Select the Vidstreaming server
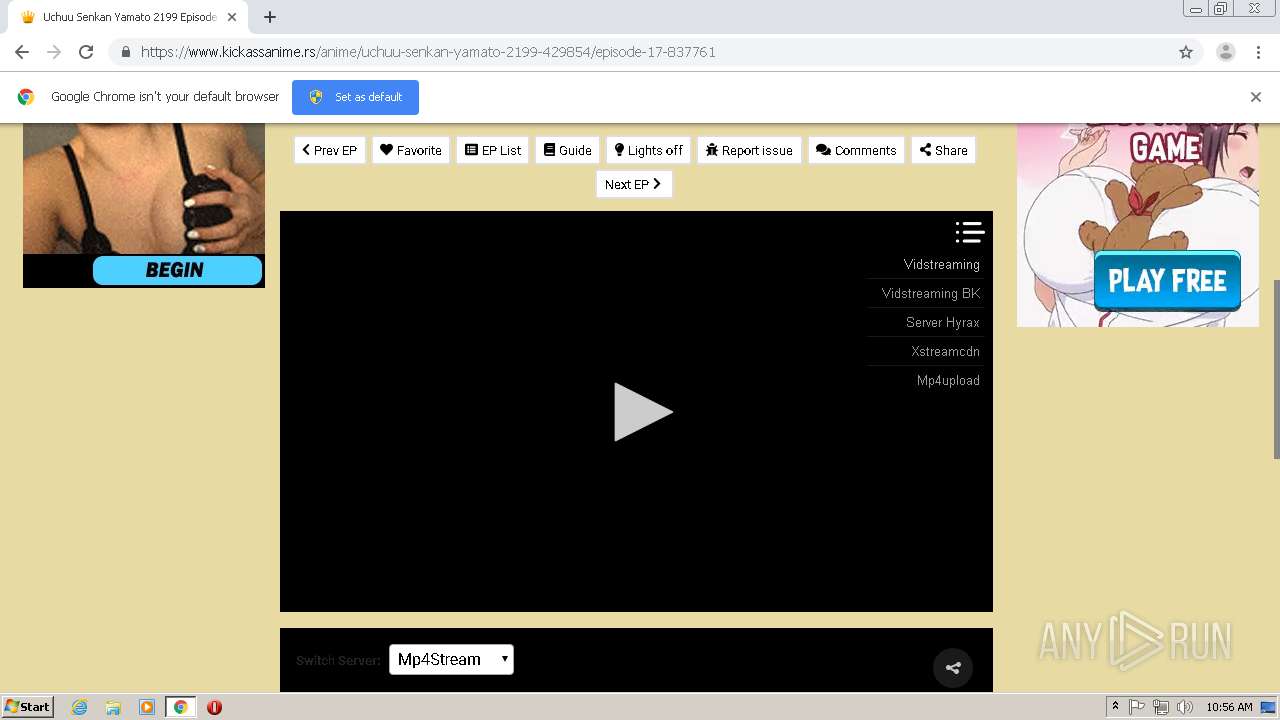 click(941, 264)
